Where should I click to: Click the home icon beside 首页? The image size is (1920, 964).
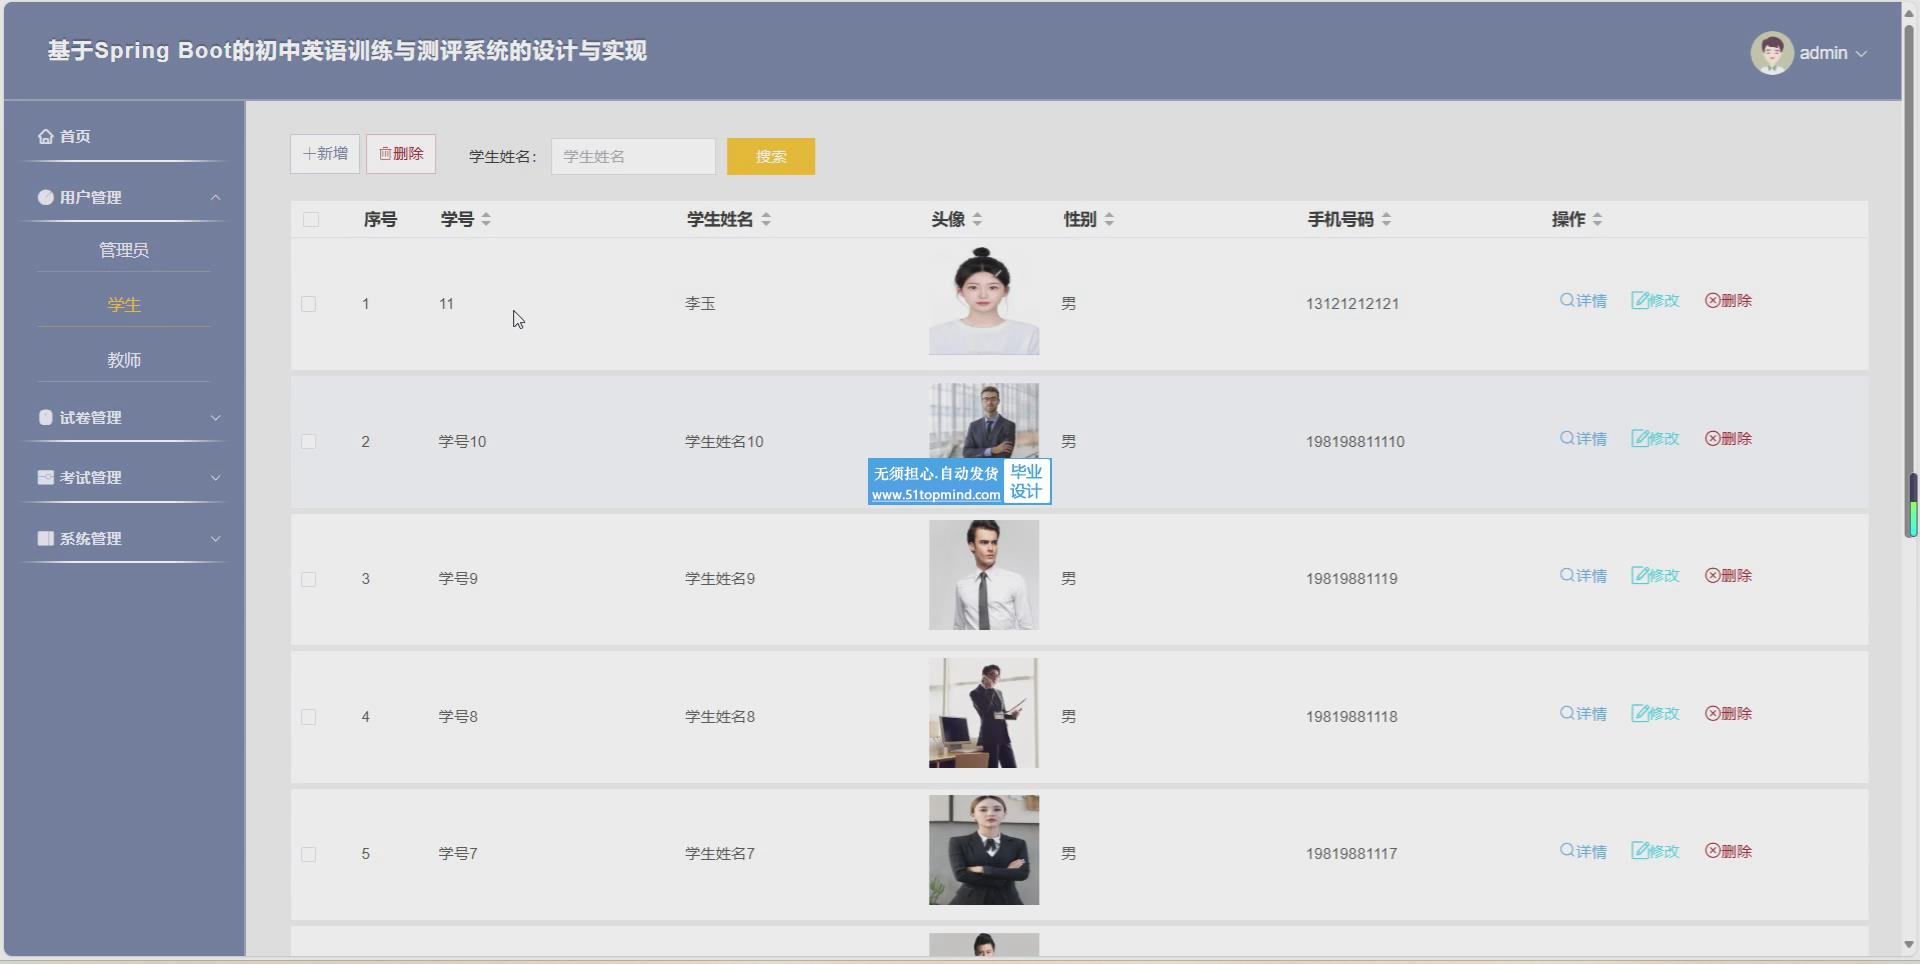[45, 137]
